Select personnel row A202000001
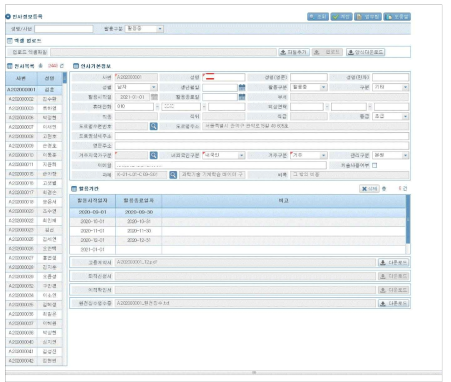 point(34,90)
